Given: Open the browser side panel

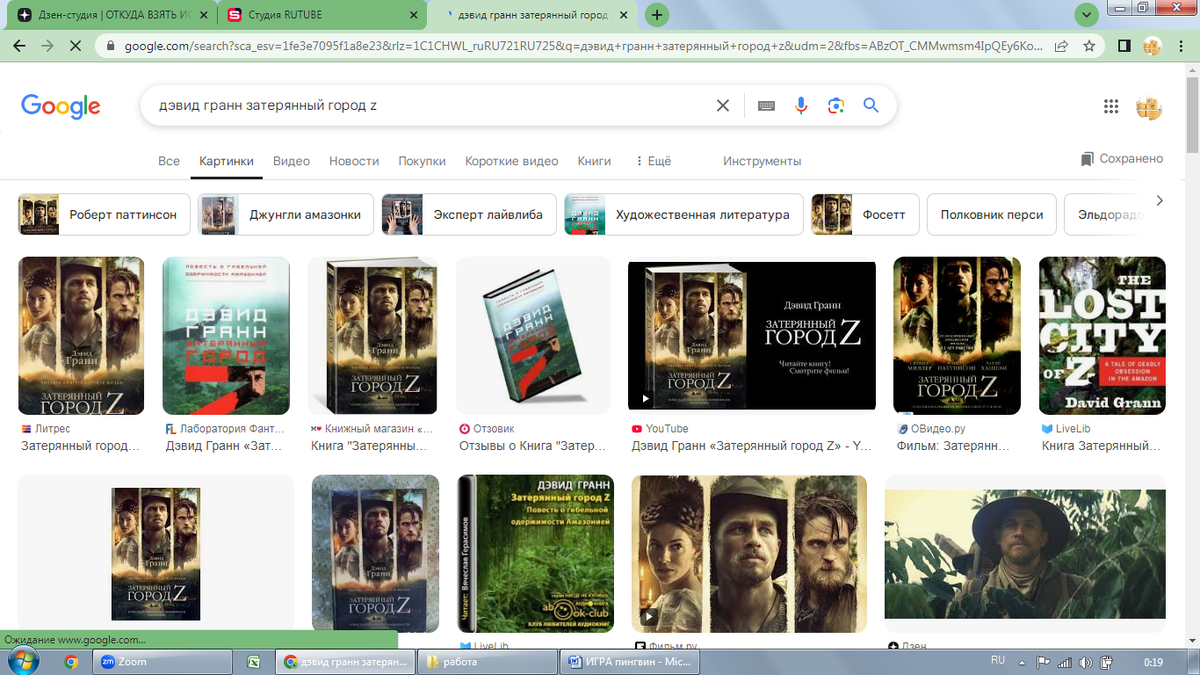Looking at the screenshot, I should pos(1124,46).
